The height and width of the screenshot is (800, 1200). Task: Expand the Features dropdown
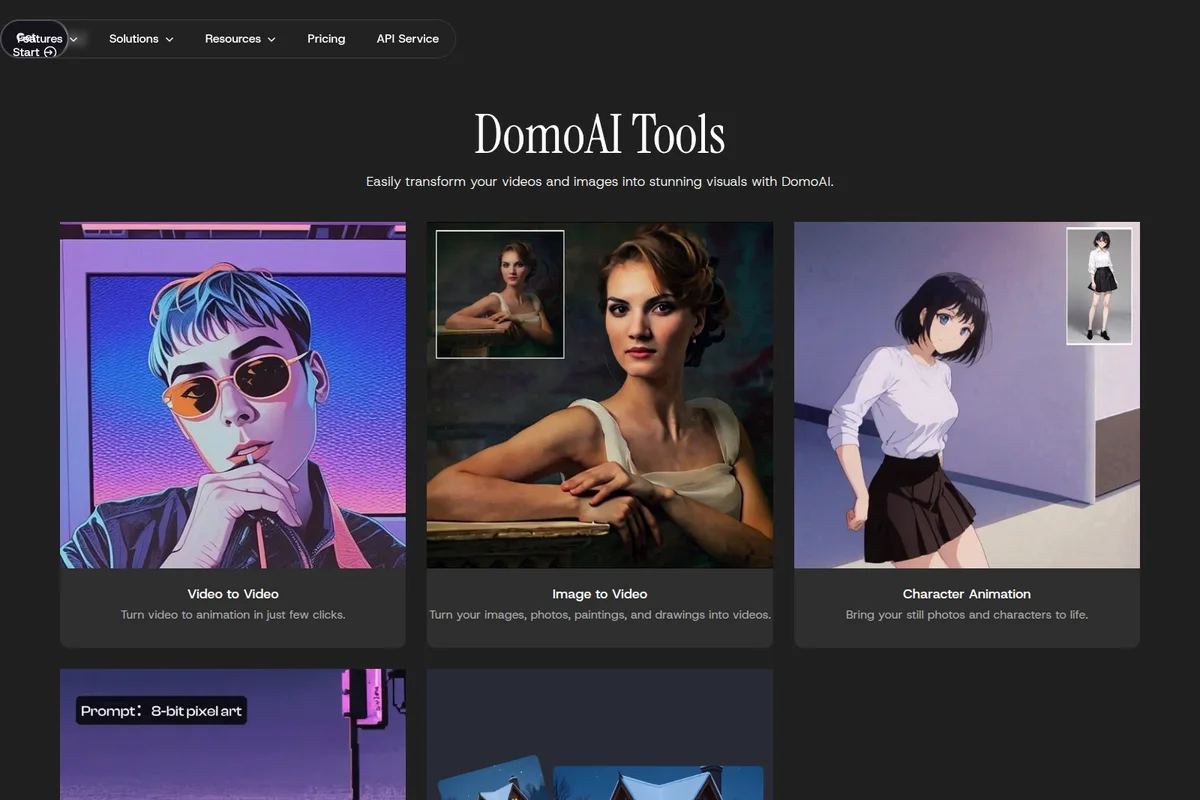[40, 38]
